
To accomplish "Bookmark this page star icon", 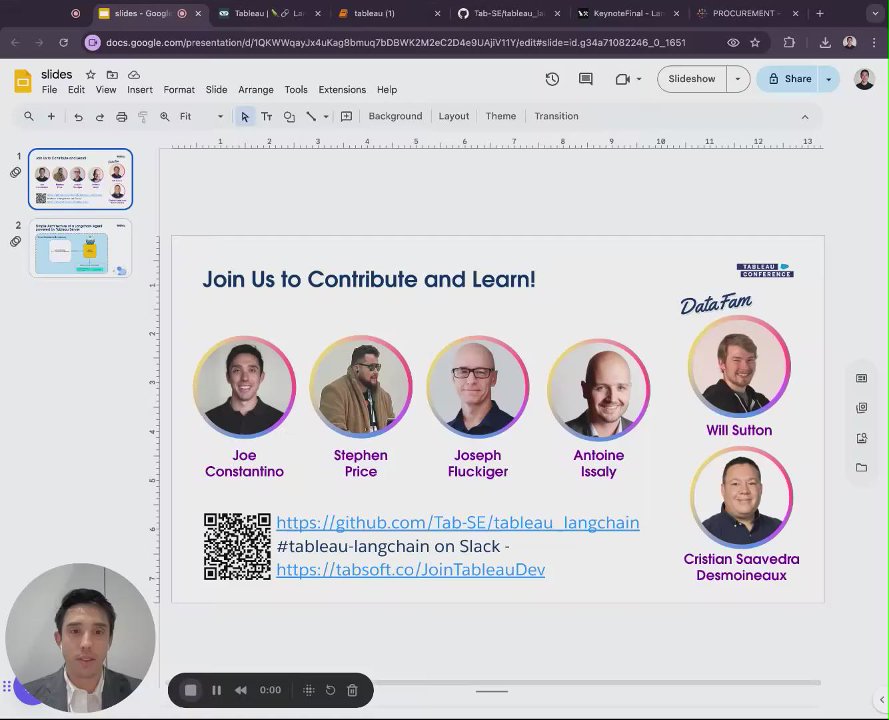I will coord(755,43).
